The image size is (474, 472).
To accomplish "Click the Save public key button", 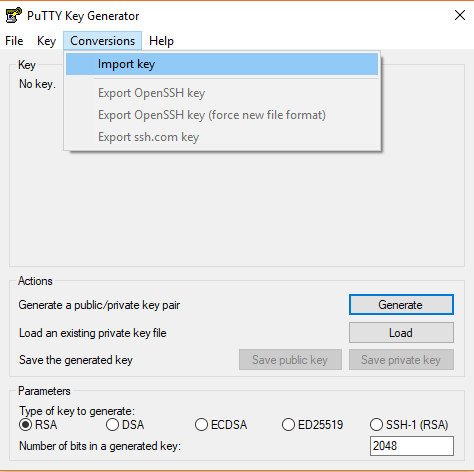I will tap(290, 360).
